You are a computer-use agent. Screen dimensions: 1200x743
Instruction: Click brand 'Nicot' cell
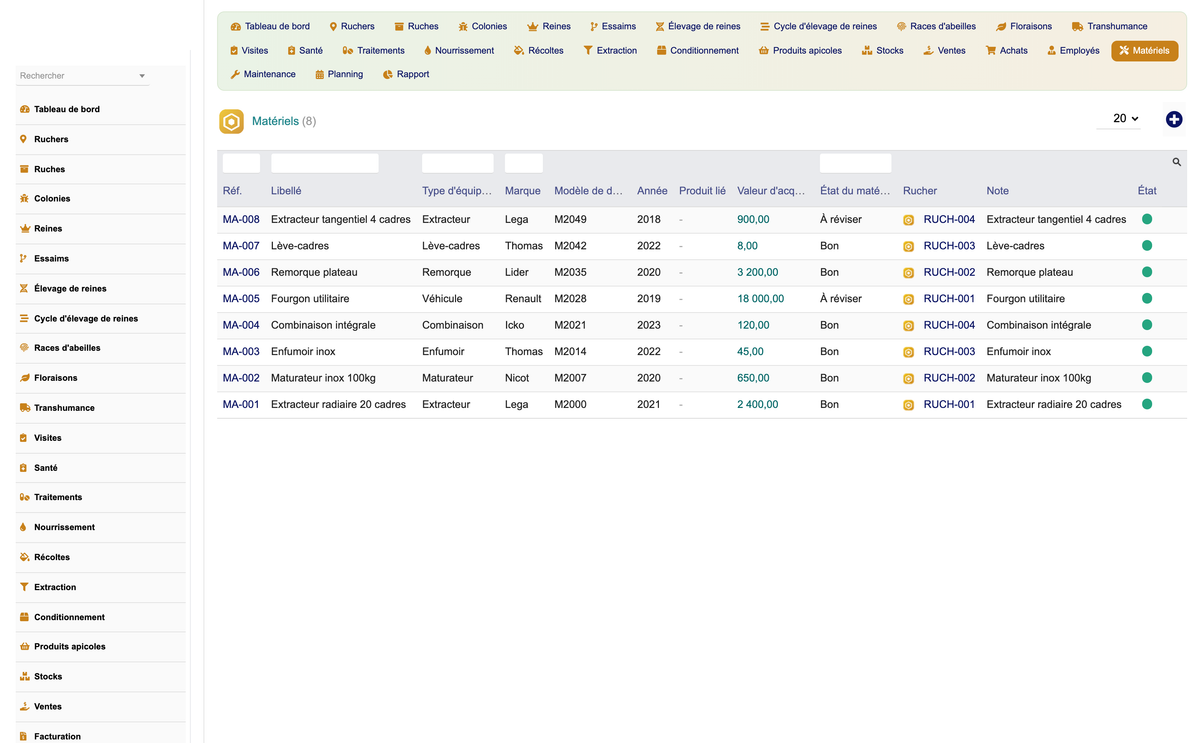pyautogui.click(x=518, y=378)
